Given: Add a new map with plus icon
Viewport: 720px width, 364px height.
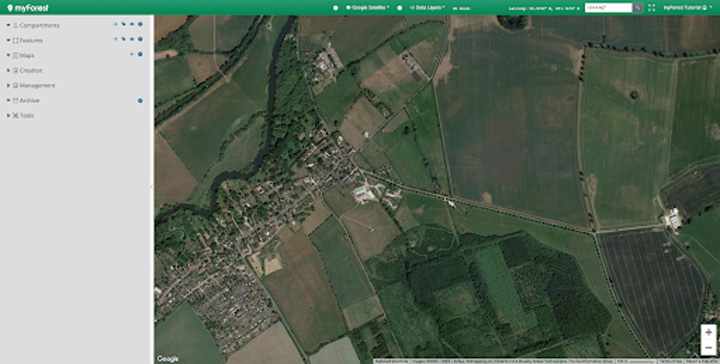Looking at the screenshot, I should tap(132, 54).
